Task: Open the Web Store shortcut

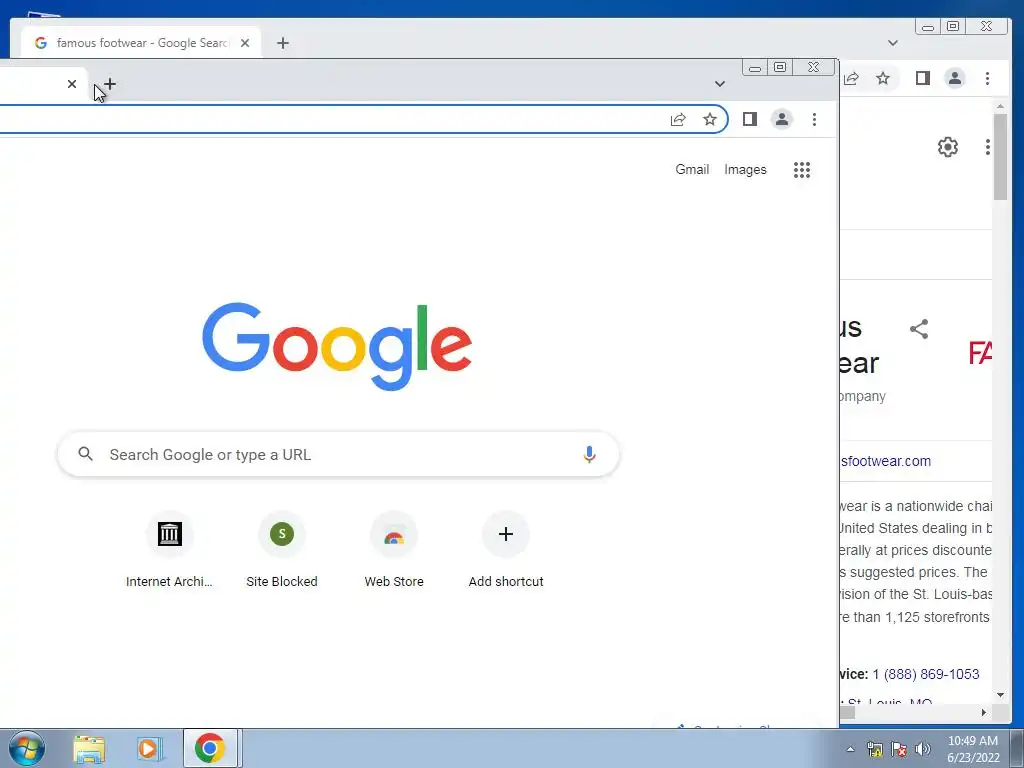Action: 394,551
